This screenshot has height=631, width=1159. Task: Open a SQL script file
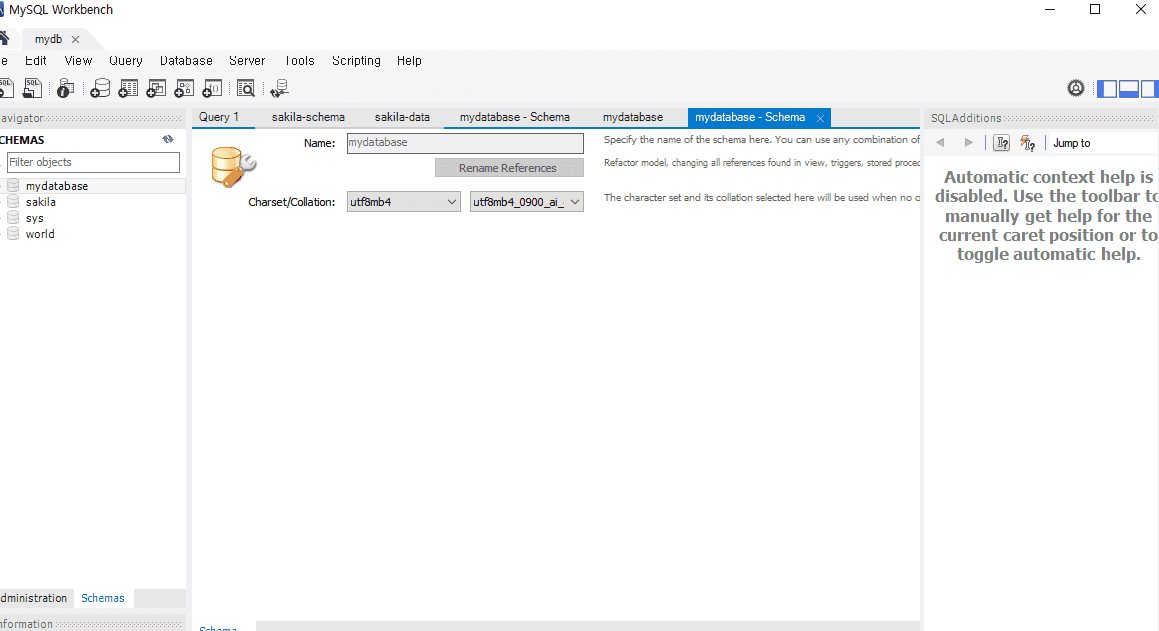32,89
